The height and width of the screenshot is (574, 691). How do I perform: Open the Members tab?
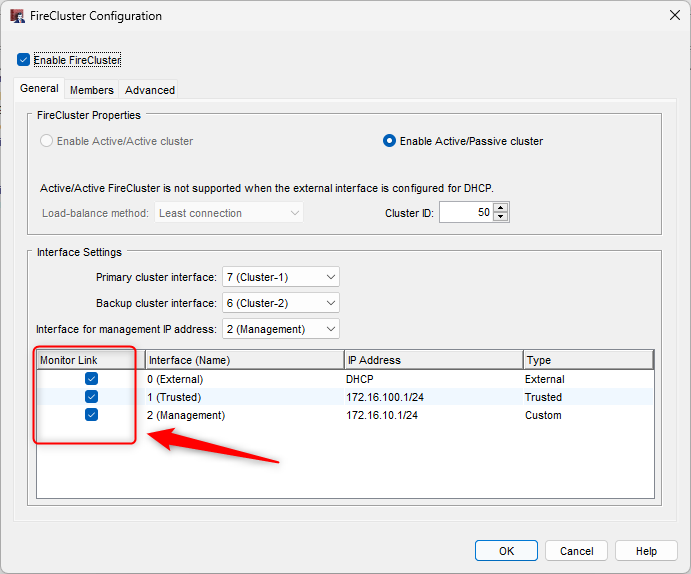click(92, 90)
